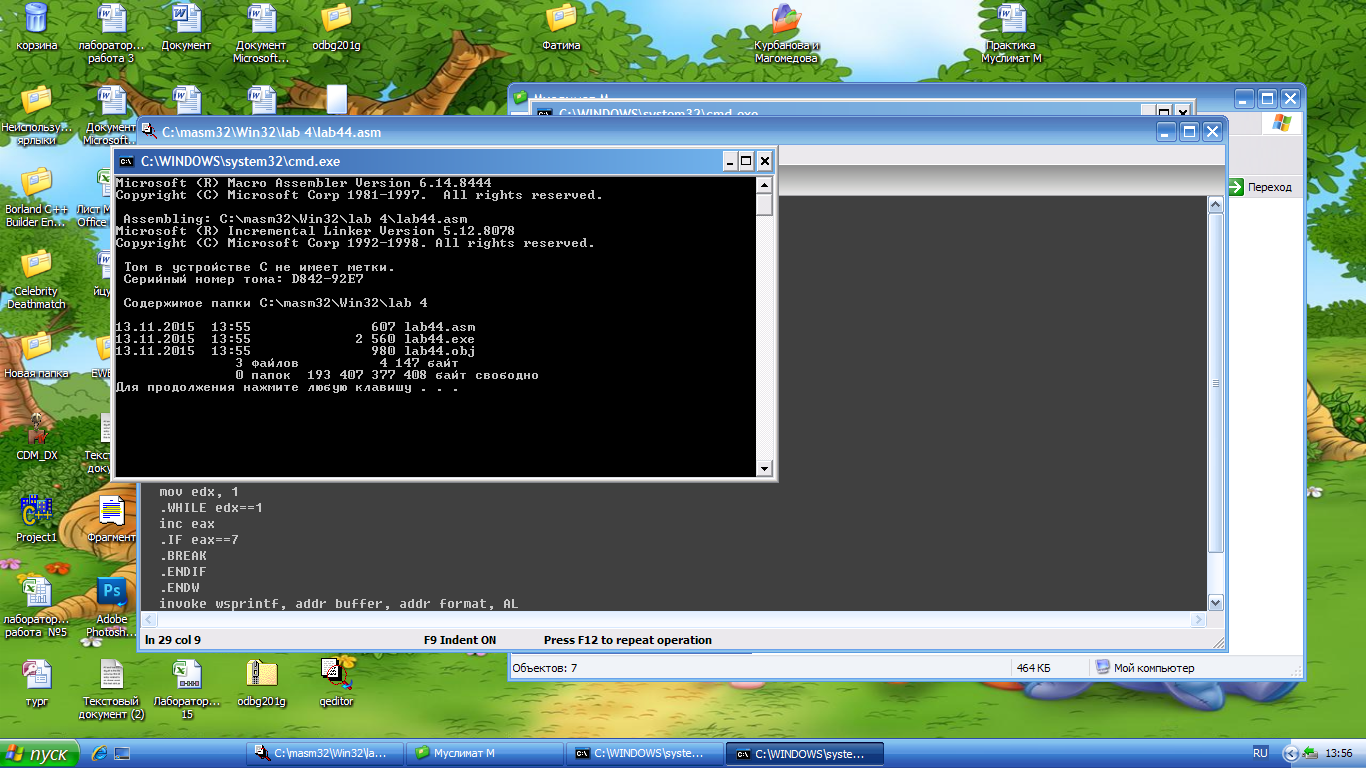
Task: Click "Press F12 to repeat operation" status text
Action: pyautogui.click(x=628, y=640)
